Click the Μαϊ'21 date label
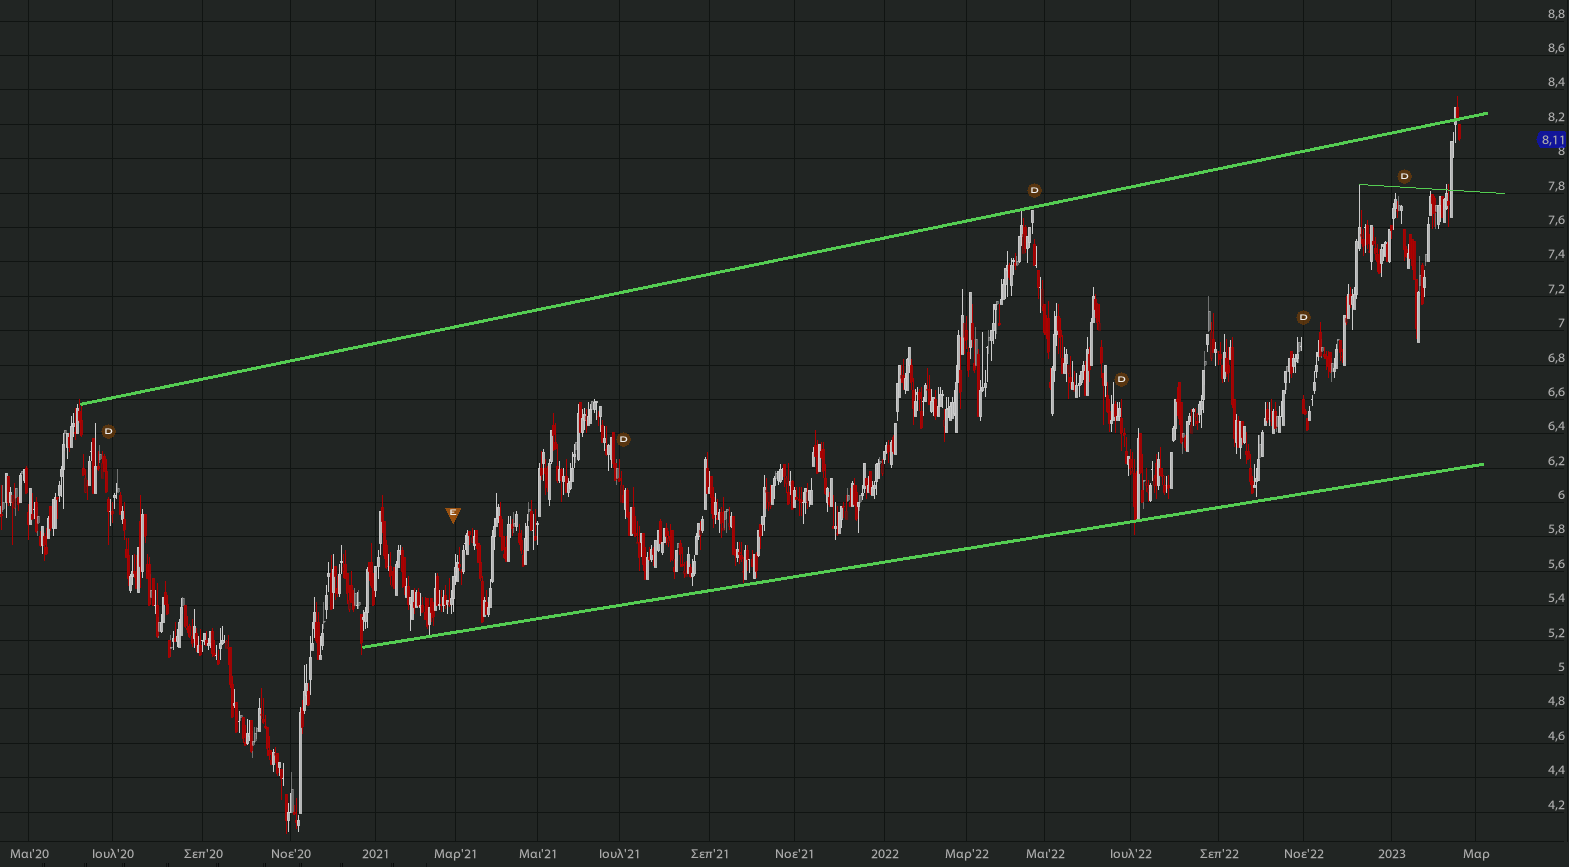The width and height of the screenshot is (1569, 867). click(538, 854)
